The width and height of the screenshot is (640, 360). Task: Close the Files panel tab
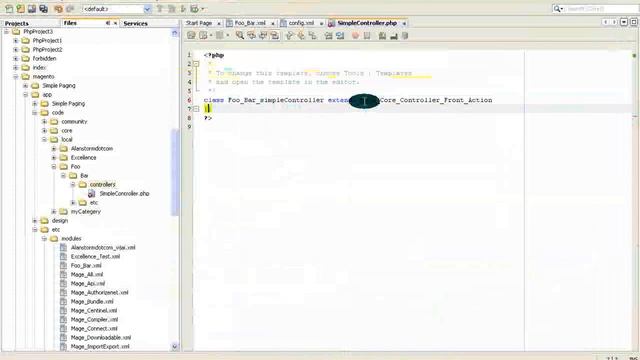[115, 23]
